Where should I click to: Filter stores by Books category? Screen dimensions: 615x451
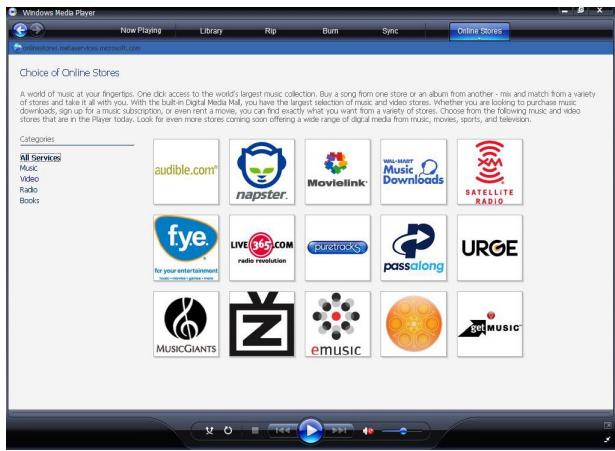point(29,200)
